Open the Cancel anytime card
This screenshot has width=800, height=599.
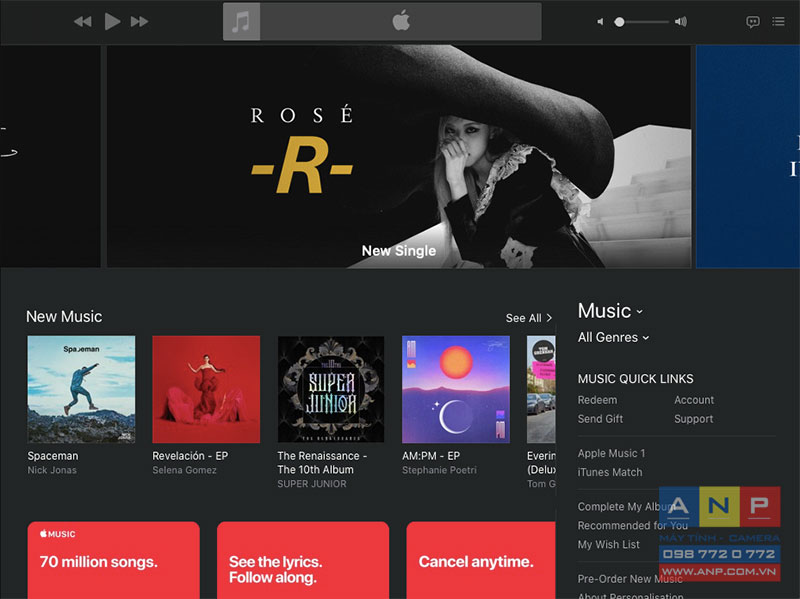pyautogui.click(x=481, y=560)
